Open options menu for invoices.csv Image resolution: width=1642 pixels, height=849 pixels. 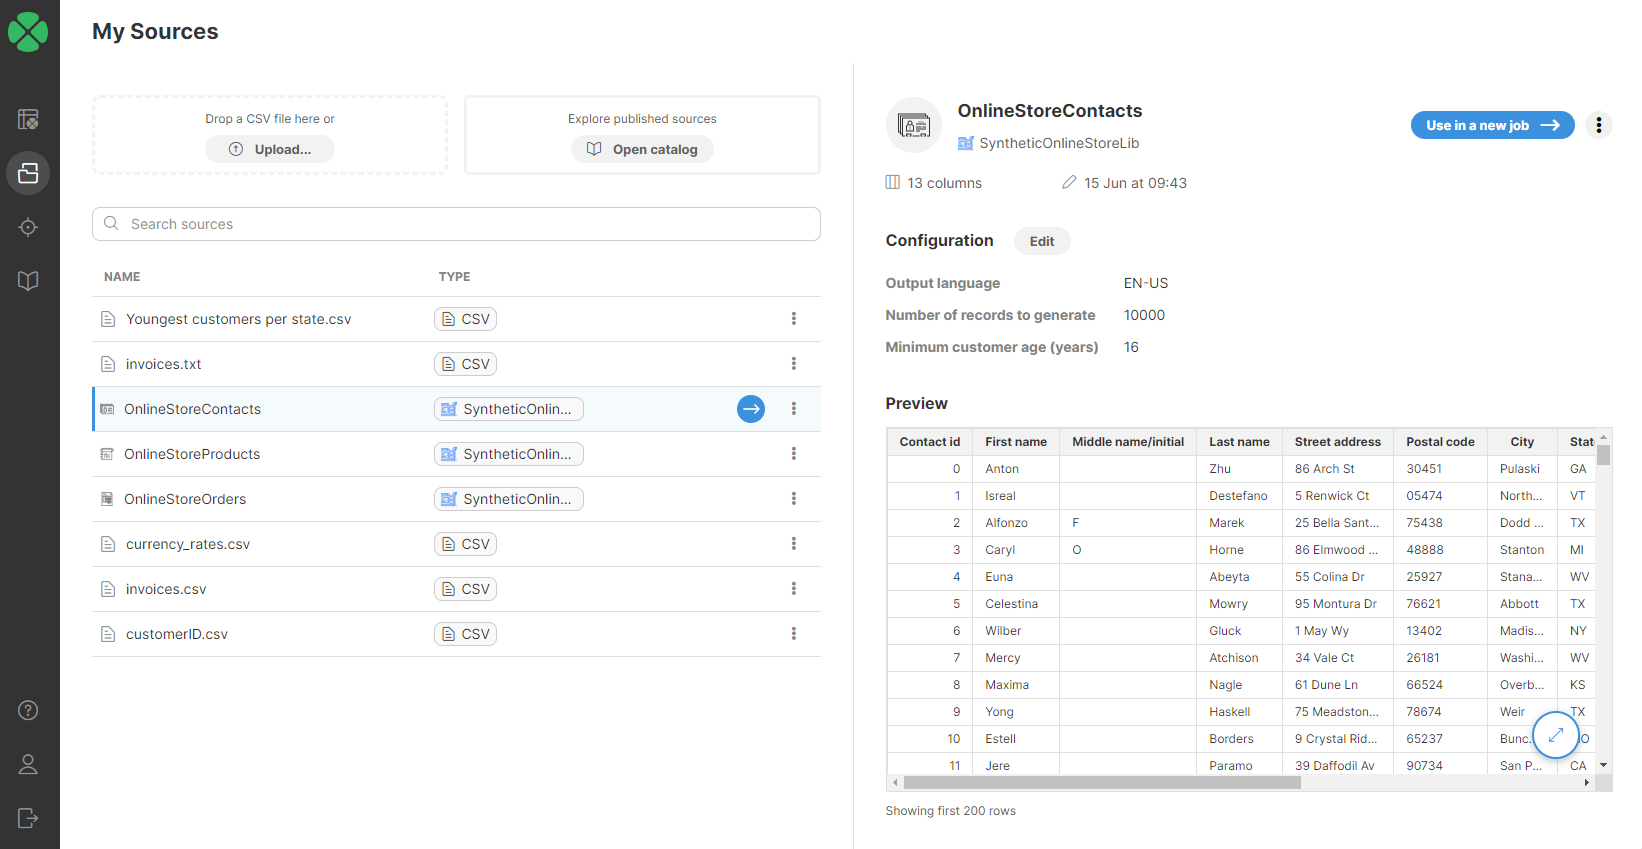[794, 589]
